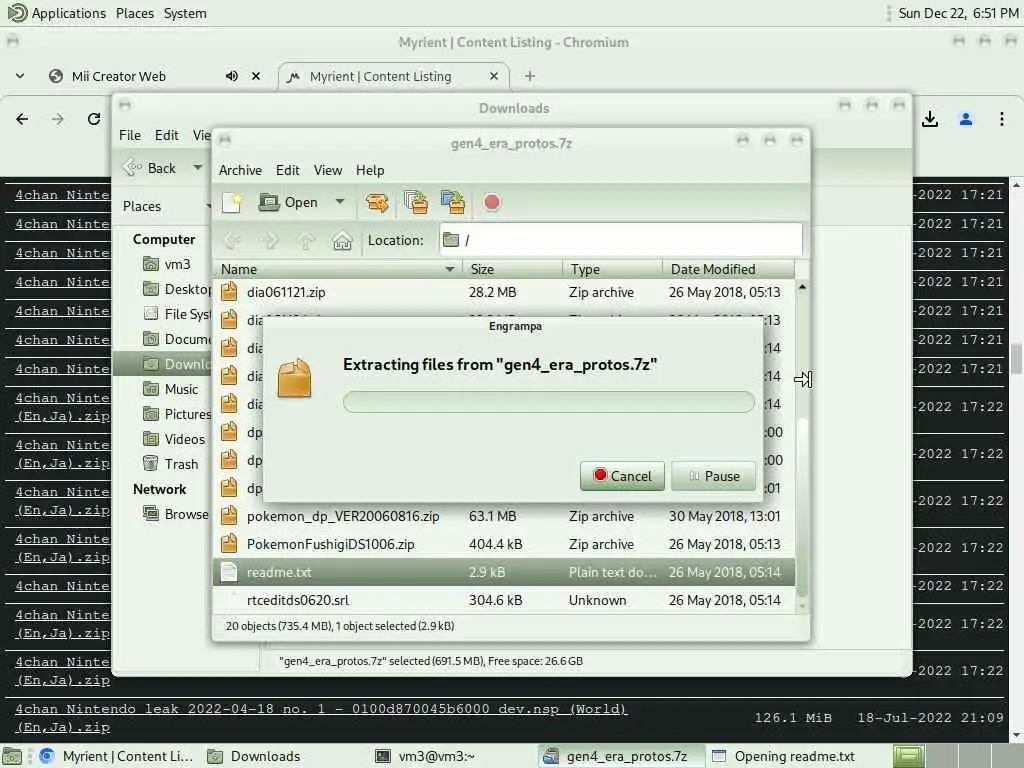Select PokemonFushigiDS1006.zip row

(504, 544)
